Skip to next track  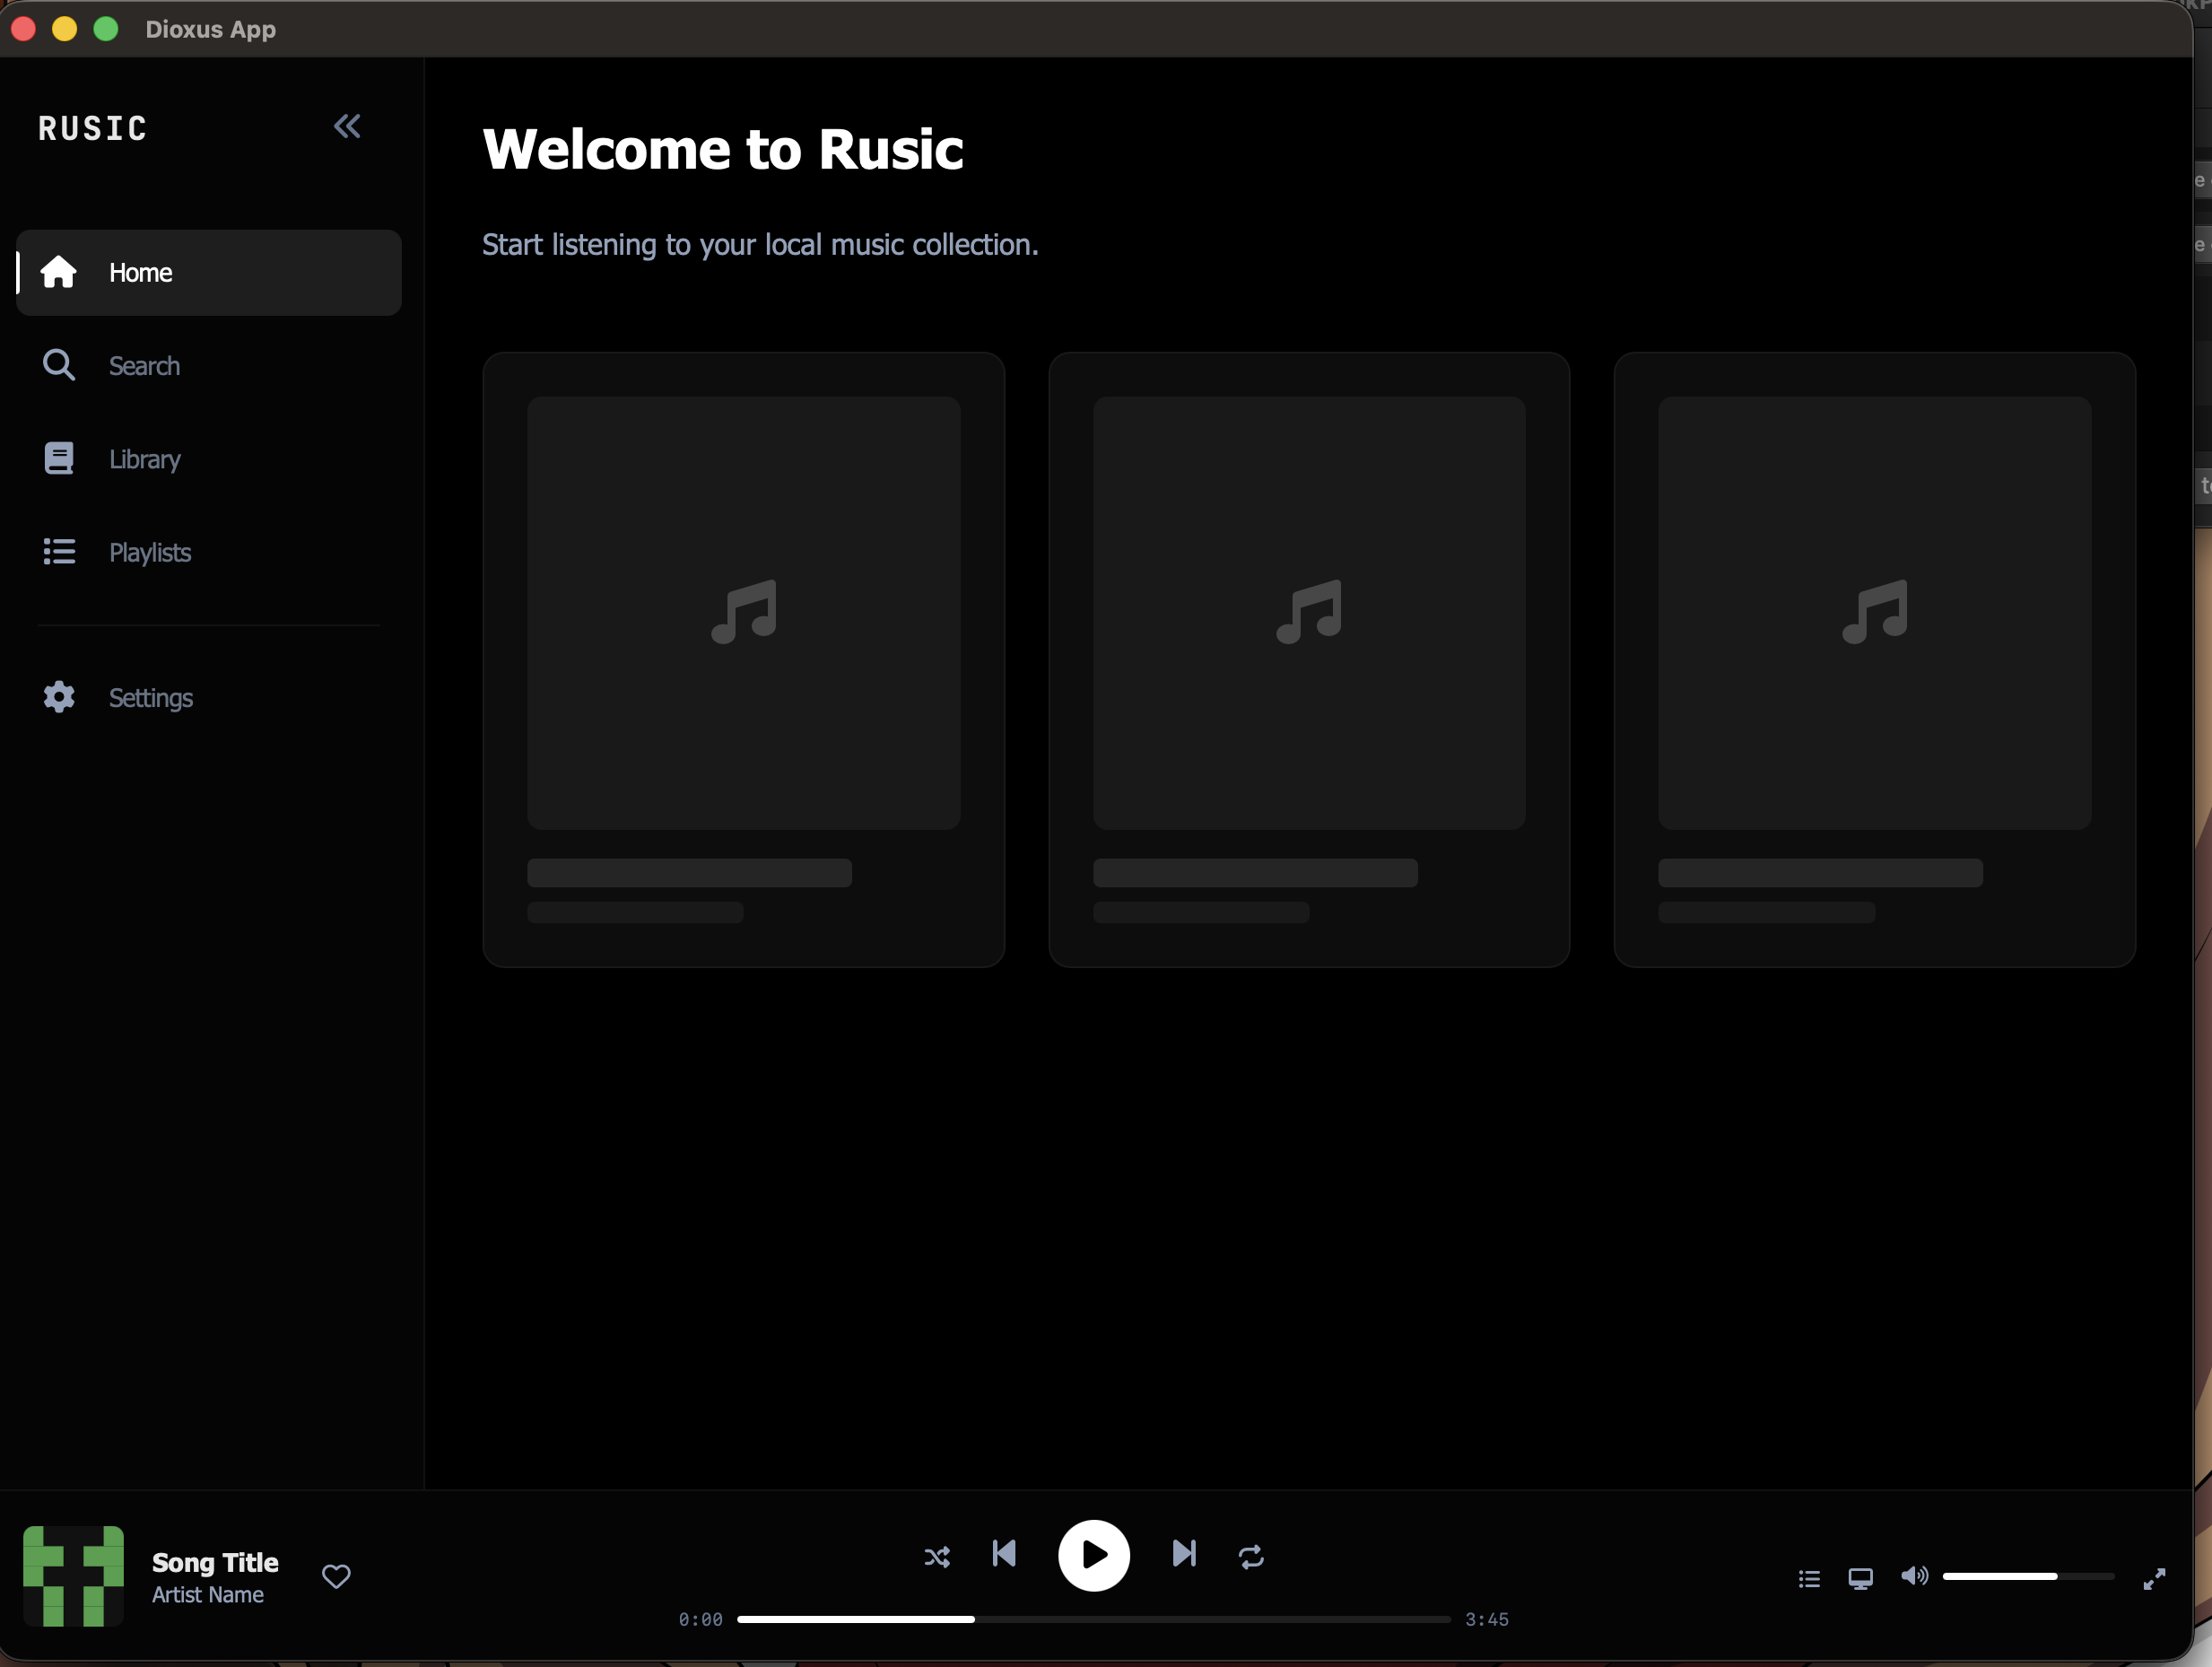(1184, 1553)
